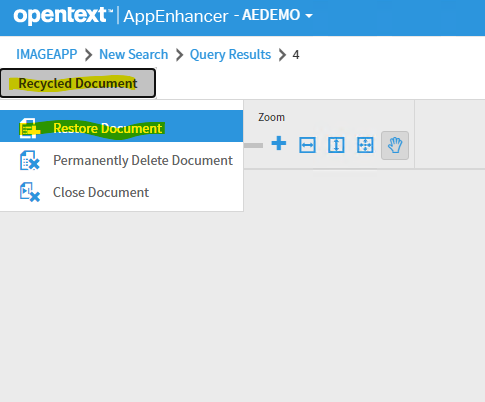Choose the fit to window icon
This screenshot has width=485, height=402.
tap(365, 145)
